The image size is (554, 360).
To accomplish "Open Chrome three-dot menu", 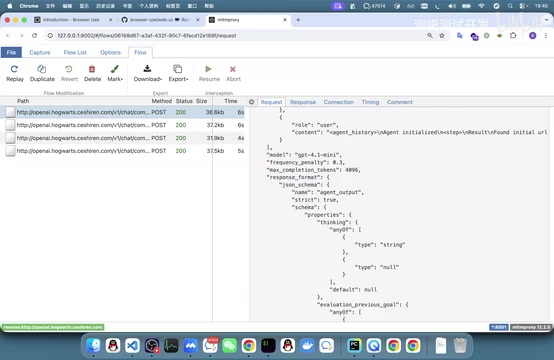I will tap(546, 35).
